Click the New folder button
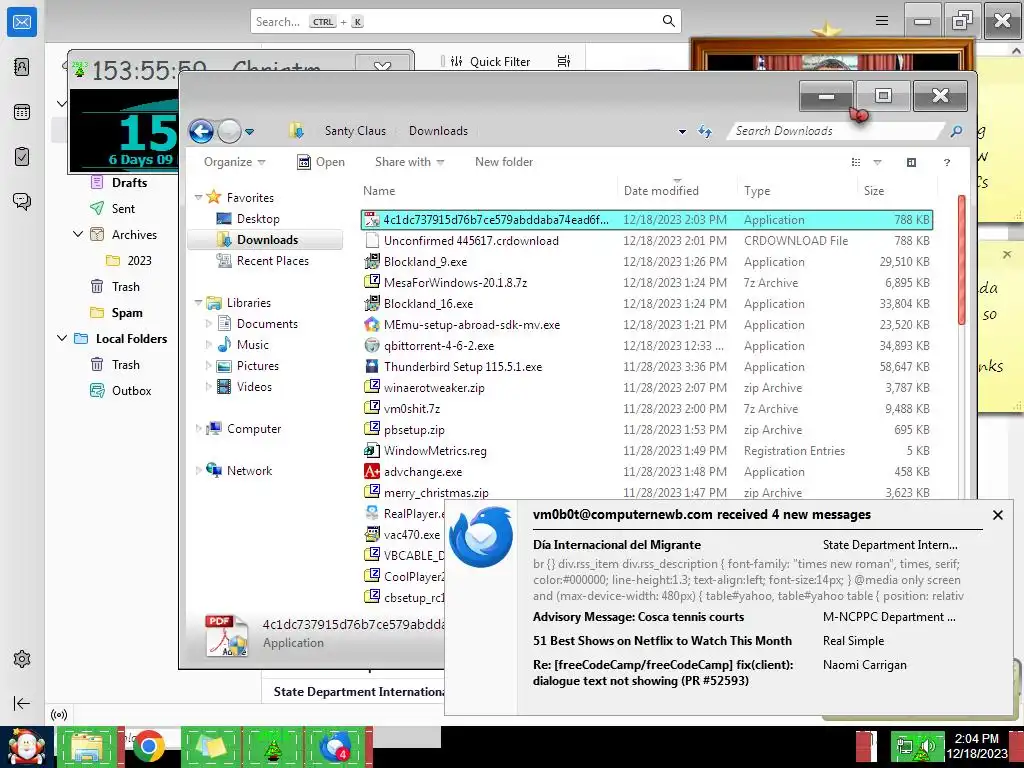1024x768 pixels. [504, 162]
